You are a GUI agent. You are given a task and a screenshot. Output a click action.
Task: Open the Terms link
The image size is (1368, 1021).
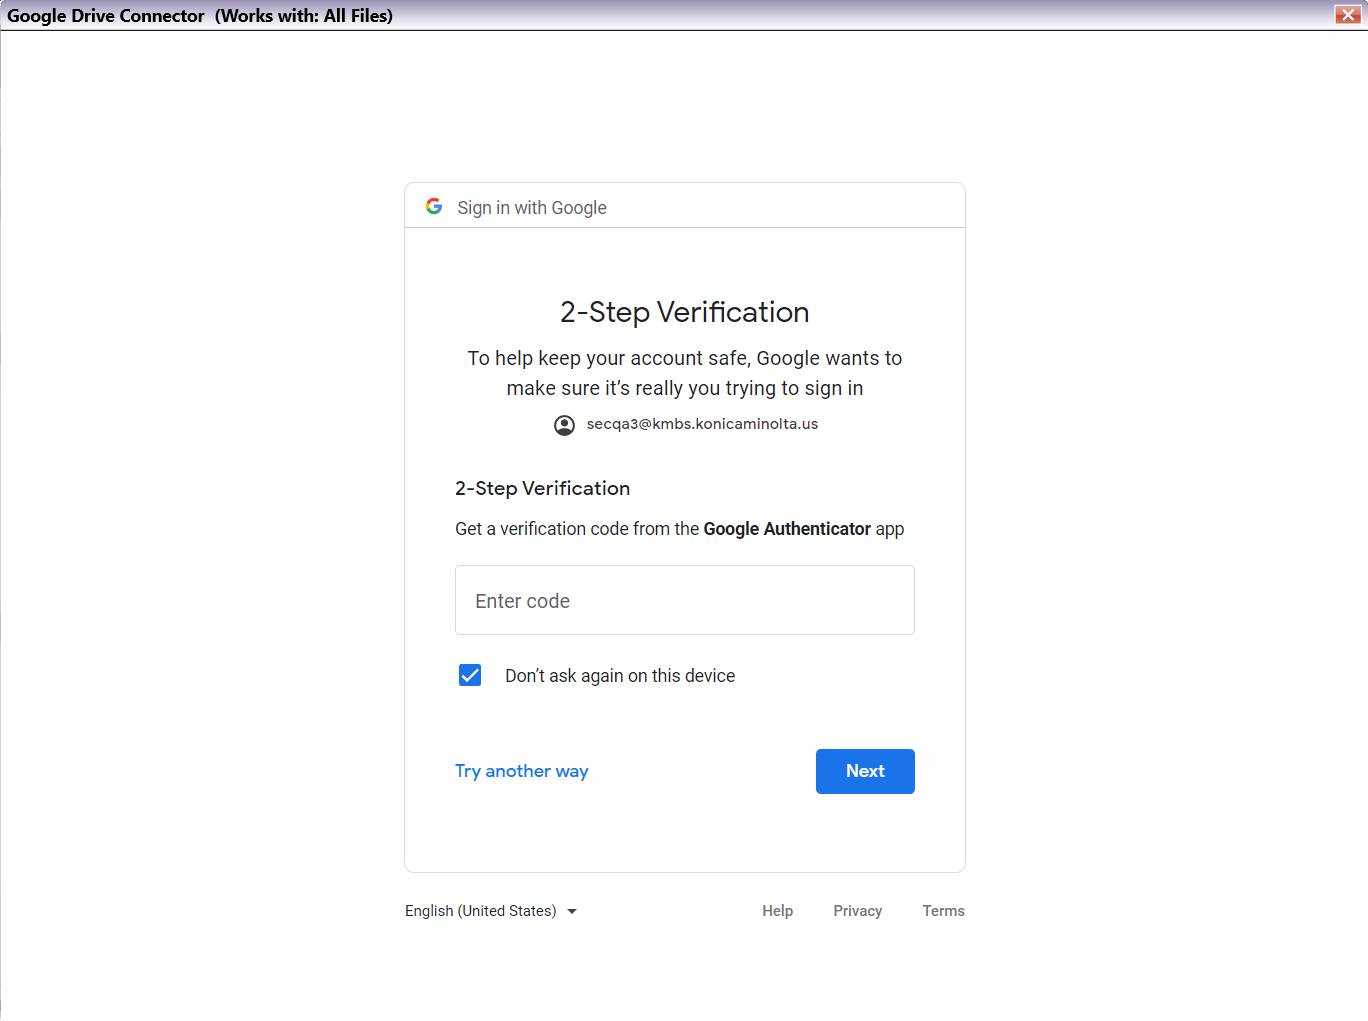point(943,911)
